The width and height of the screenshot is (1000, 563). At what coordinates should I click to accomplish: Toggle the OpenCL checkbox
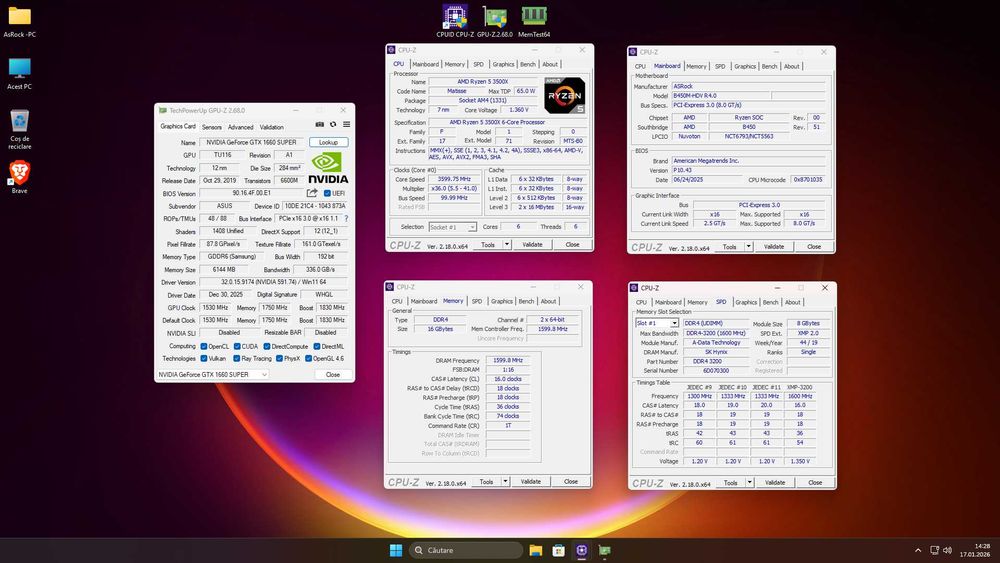(x=204, y=346)
